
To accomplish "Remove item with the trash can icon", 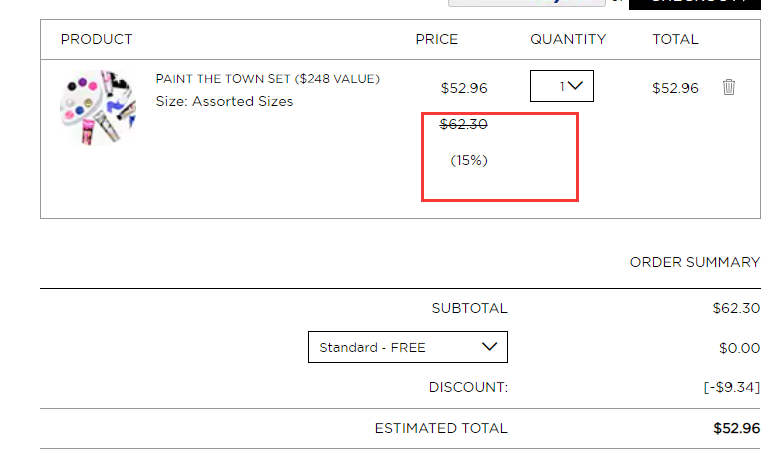I will click(x=729, y=87).
